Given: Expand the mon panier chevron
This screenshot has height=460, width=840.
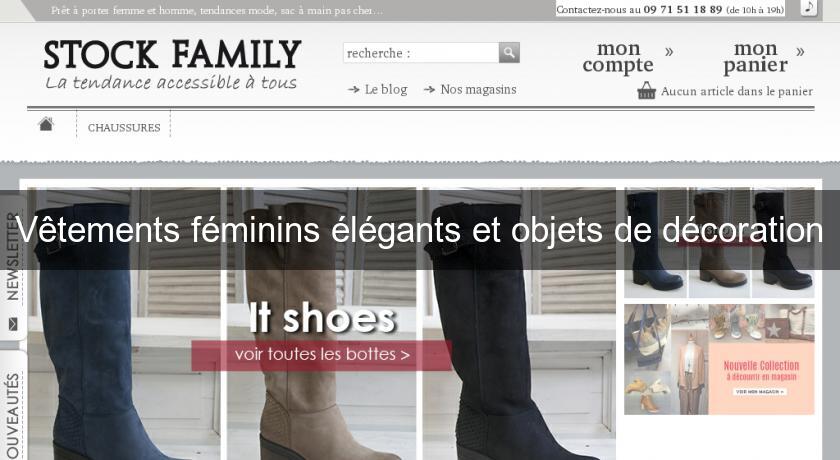Looking at the screenshot, I should pyautogui.click(x=800, y=52).
